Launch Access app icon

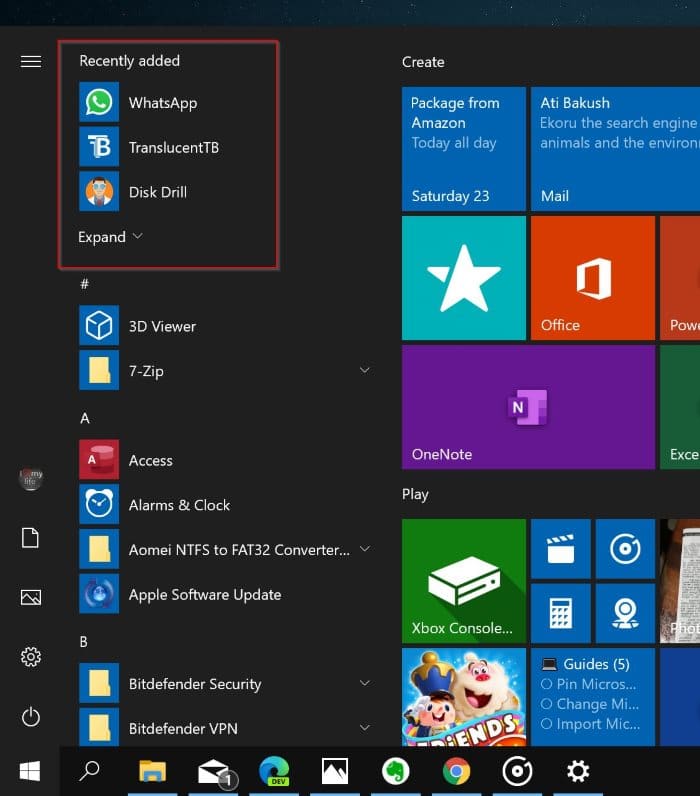coord(99,459)
